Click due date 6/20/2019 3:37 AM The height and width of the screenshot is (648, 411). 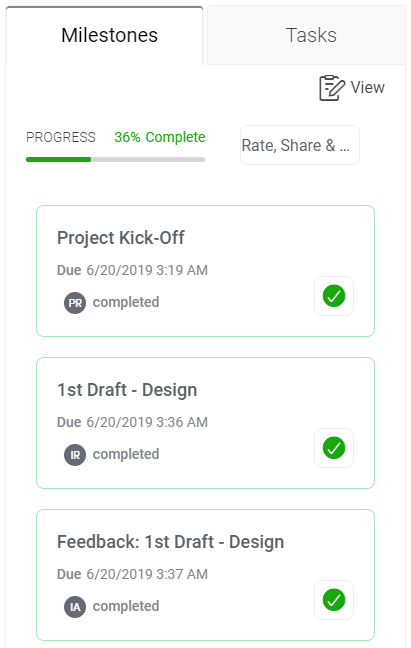click(147, 574)
